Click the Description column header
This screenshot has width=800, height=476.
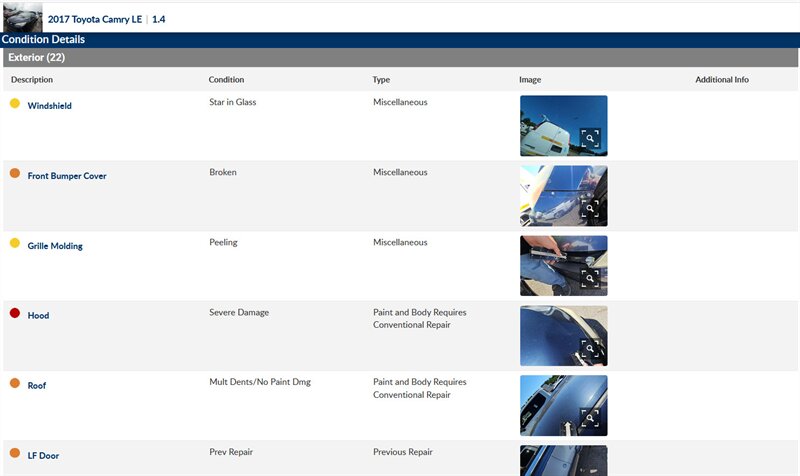click(x=32, y=80)
